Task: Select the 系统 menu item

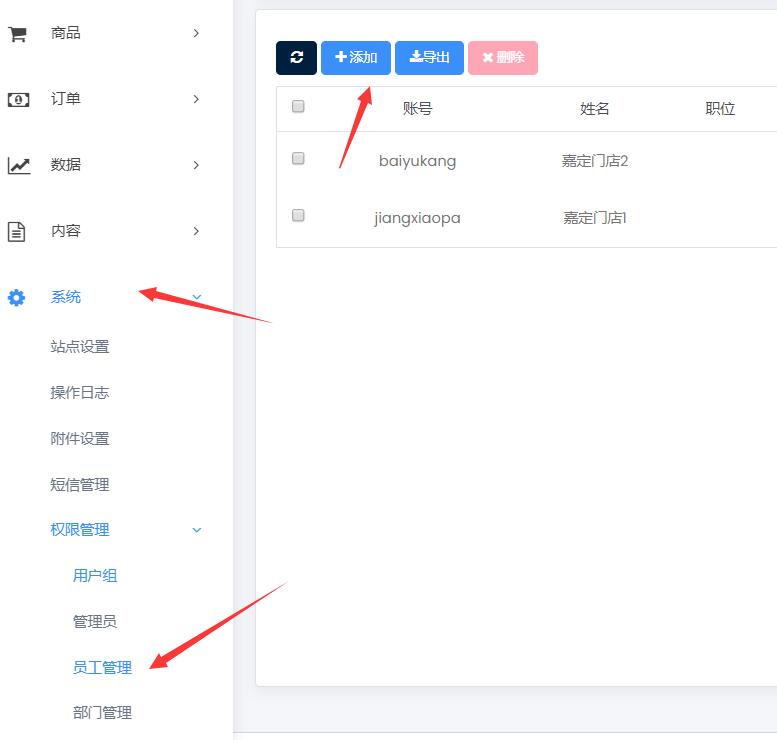Action: pyautogui.click(x=65, y=297)
